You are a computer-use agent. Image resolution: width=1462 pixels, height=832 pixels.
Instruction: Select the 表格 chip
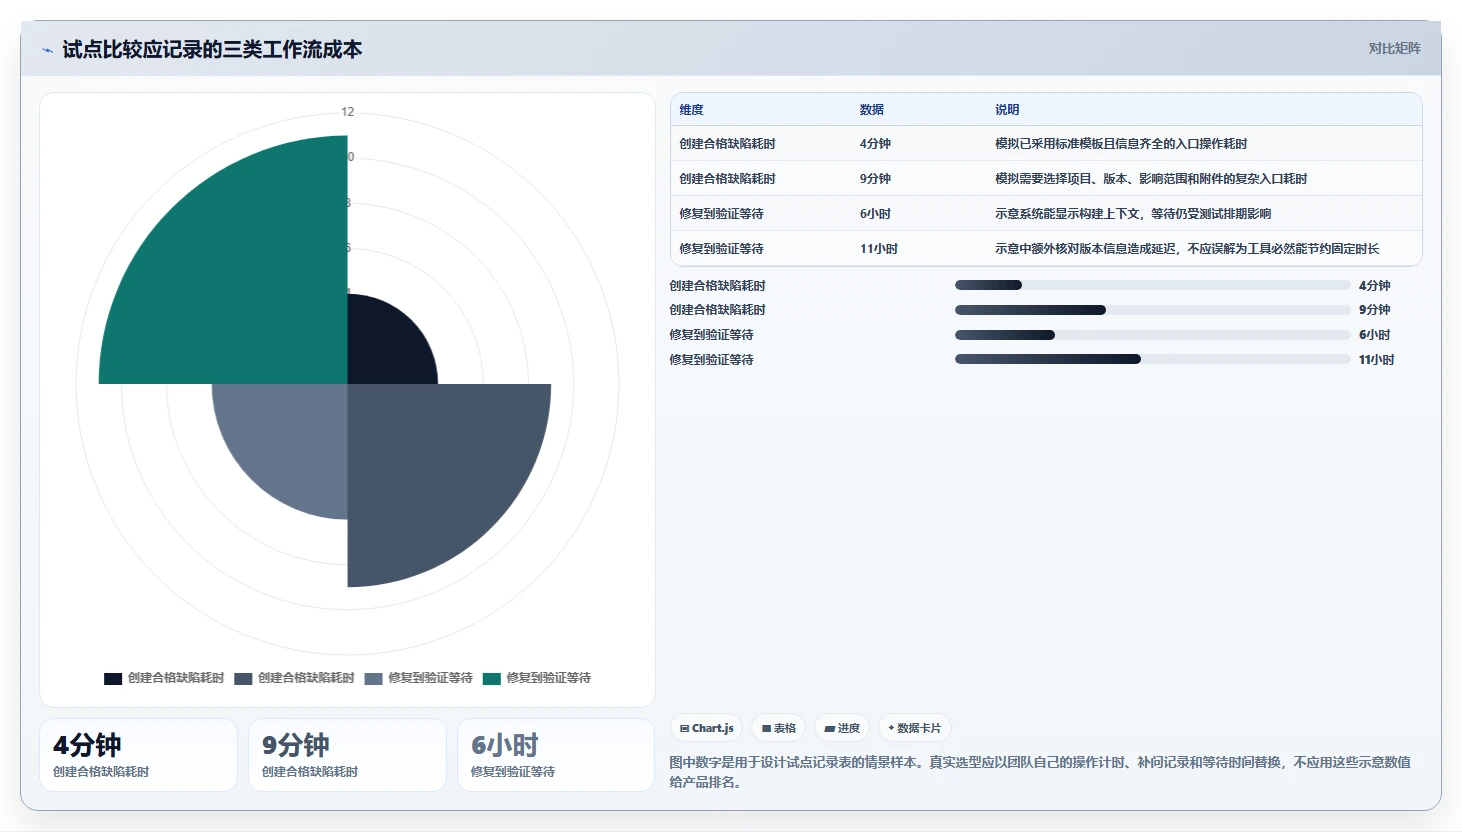778,728
